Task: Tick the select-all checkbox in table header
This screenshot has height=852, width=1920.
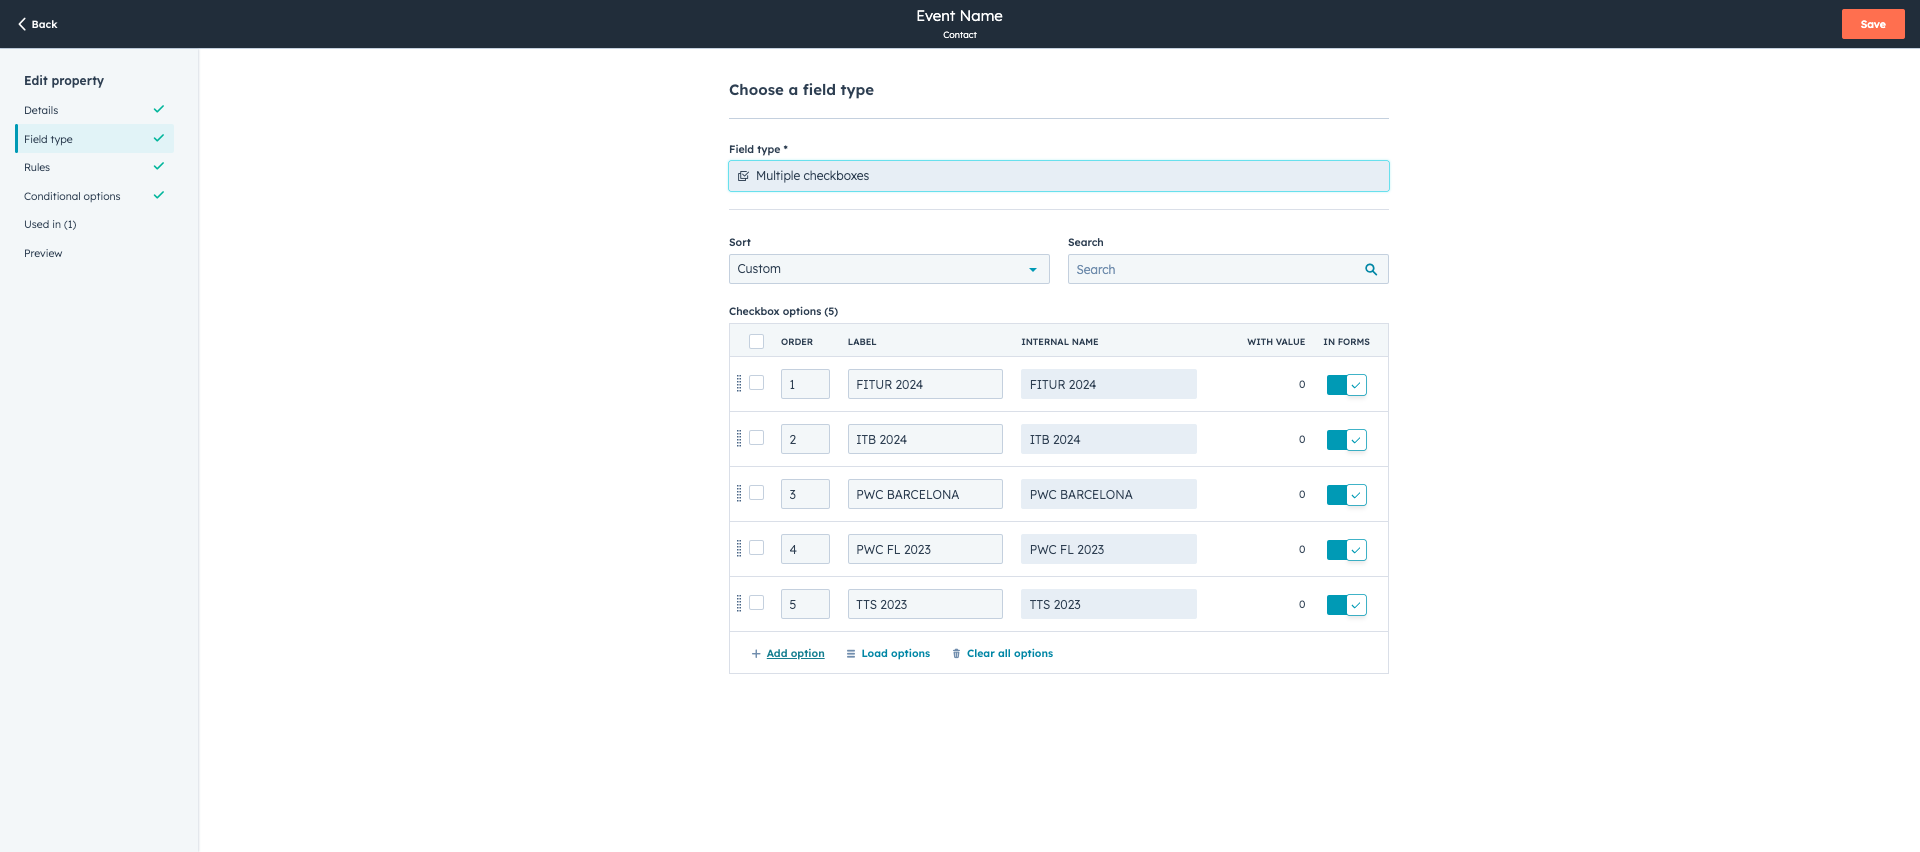Action: click(757, 341)
